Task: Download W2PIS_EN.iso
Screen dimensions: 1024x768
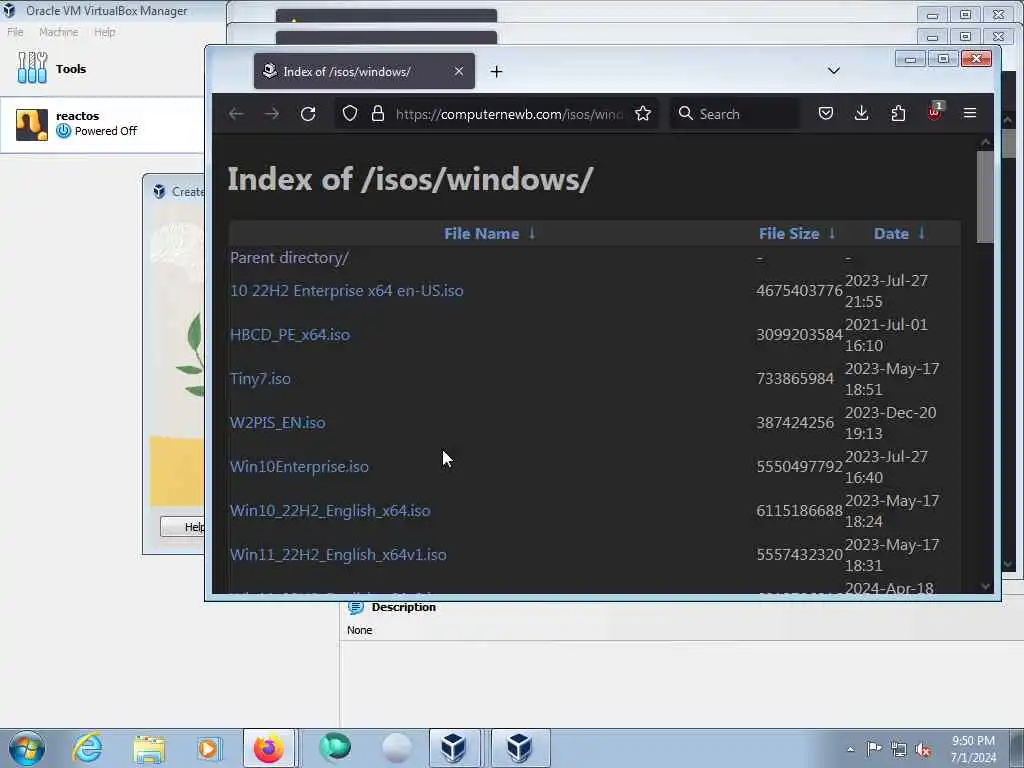Action: click(278, 423)
